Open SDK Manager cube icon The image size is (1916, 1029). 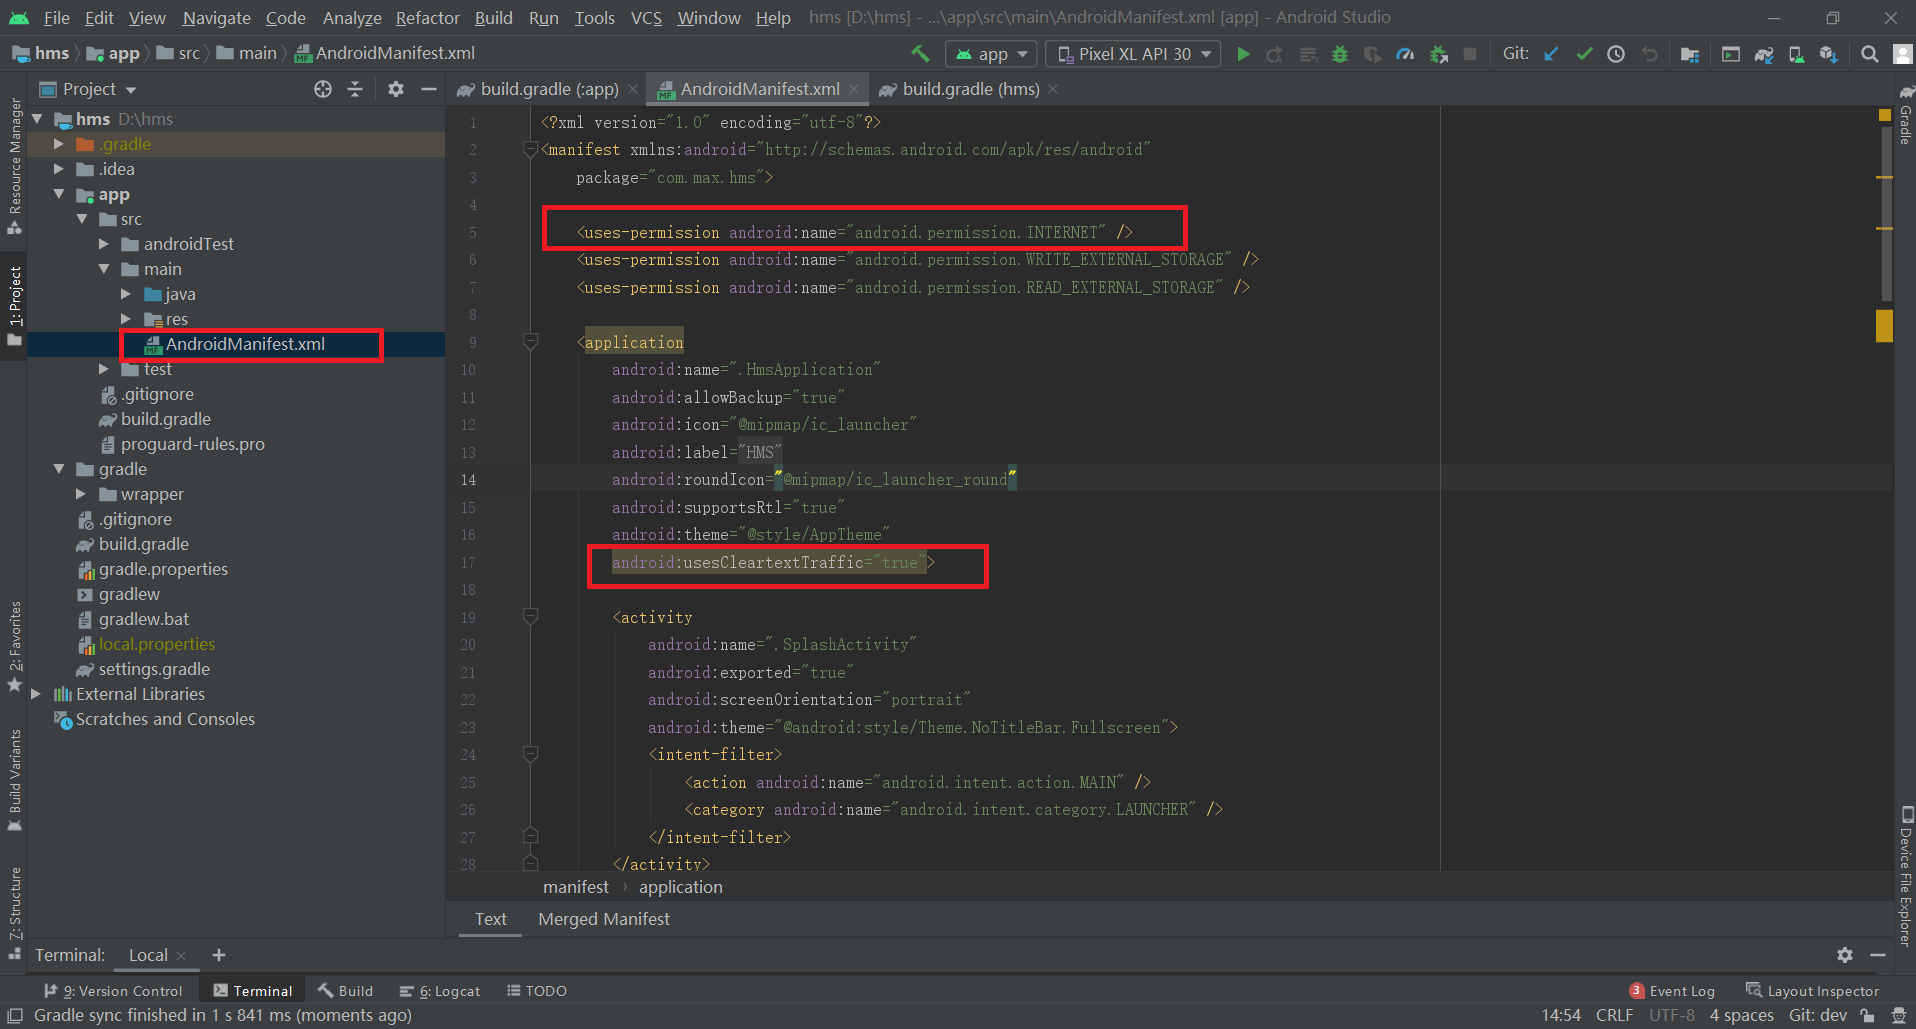(1829, 54)
